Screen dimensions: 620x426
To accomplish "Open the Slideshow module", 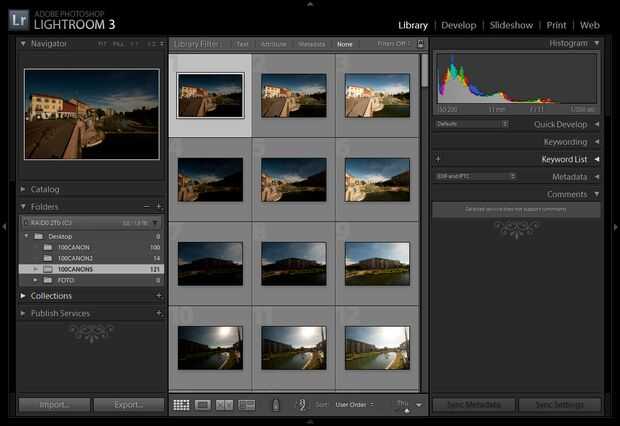I will click(511, 25).
